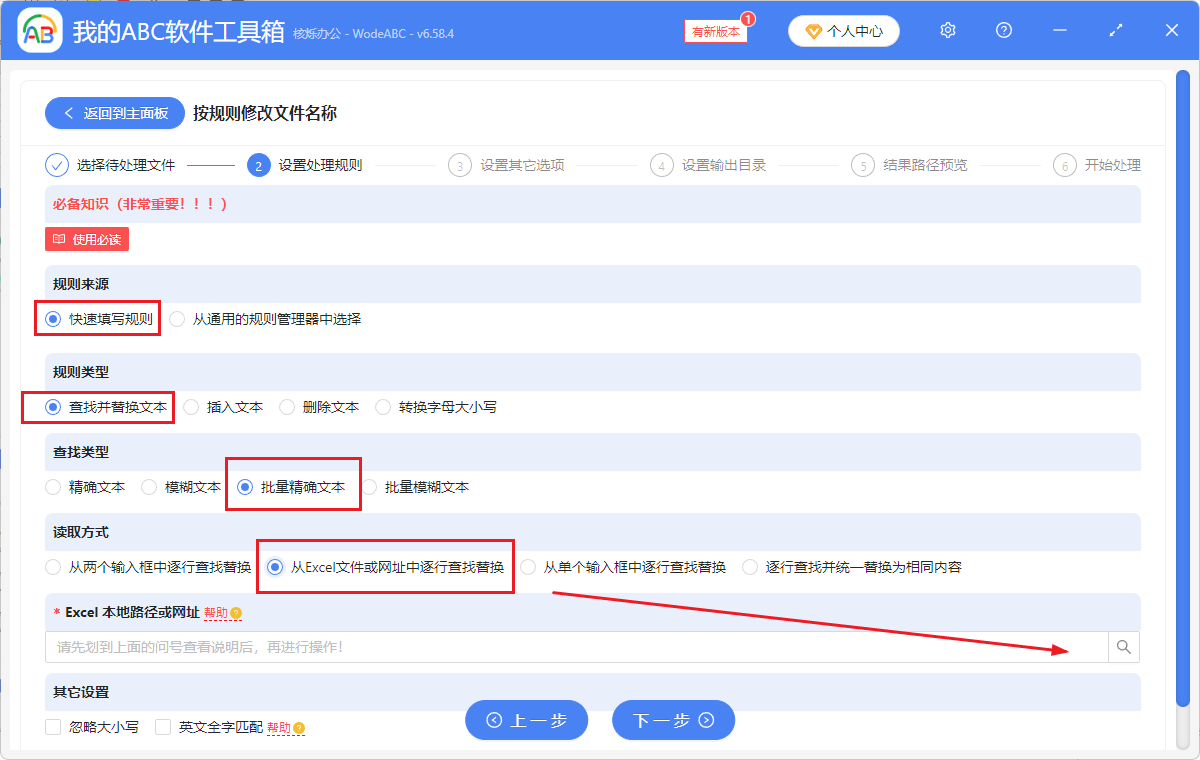
Task: Click the 下一步 next button
Action: (673, 720)
